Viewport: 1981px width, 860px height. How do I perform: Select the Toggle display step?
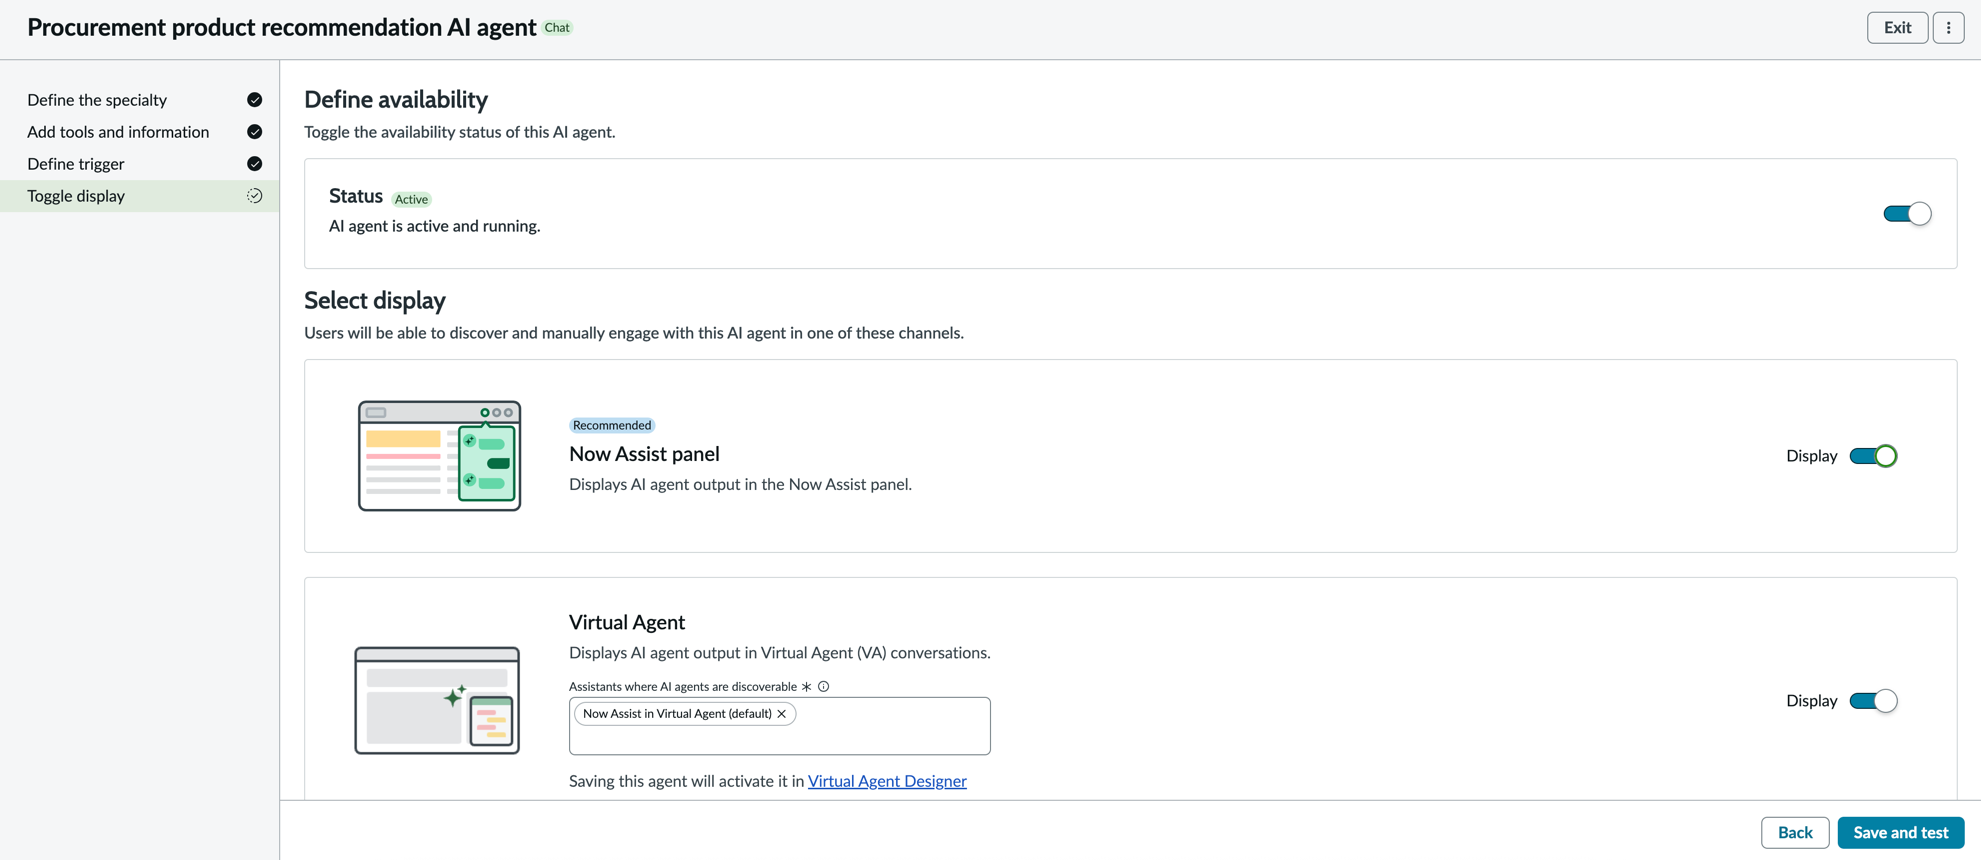[x=140, y=196]
